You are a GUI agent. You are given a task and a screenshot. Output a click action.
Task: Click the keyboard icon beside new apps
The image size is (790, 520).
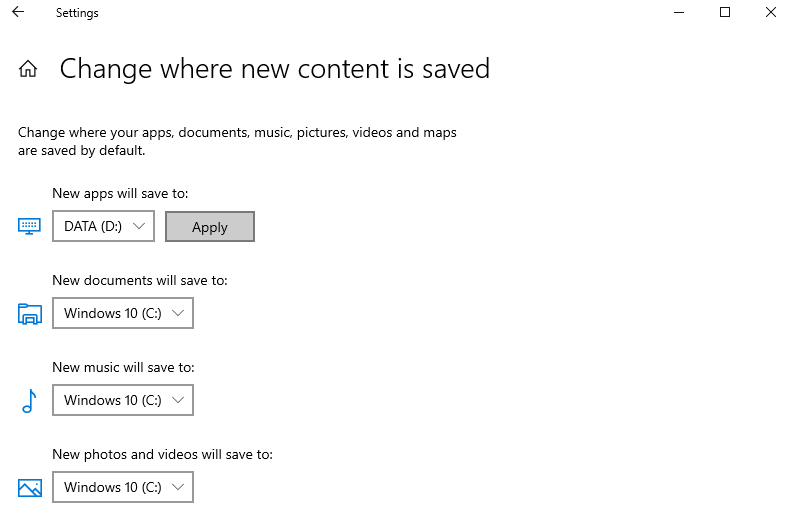29,226
